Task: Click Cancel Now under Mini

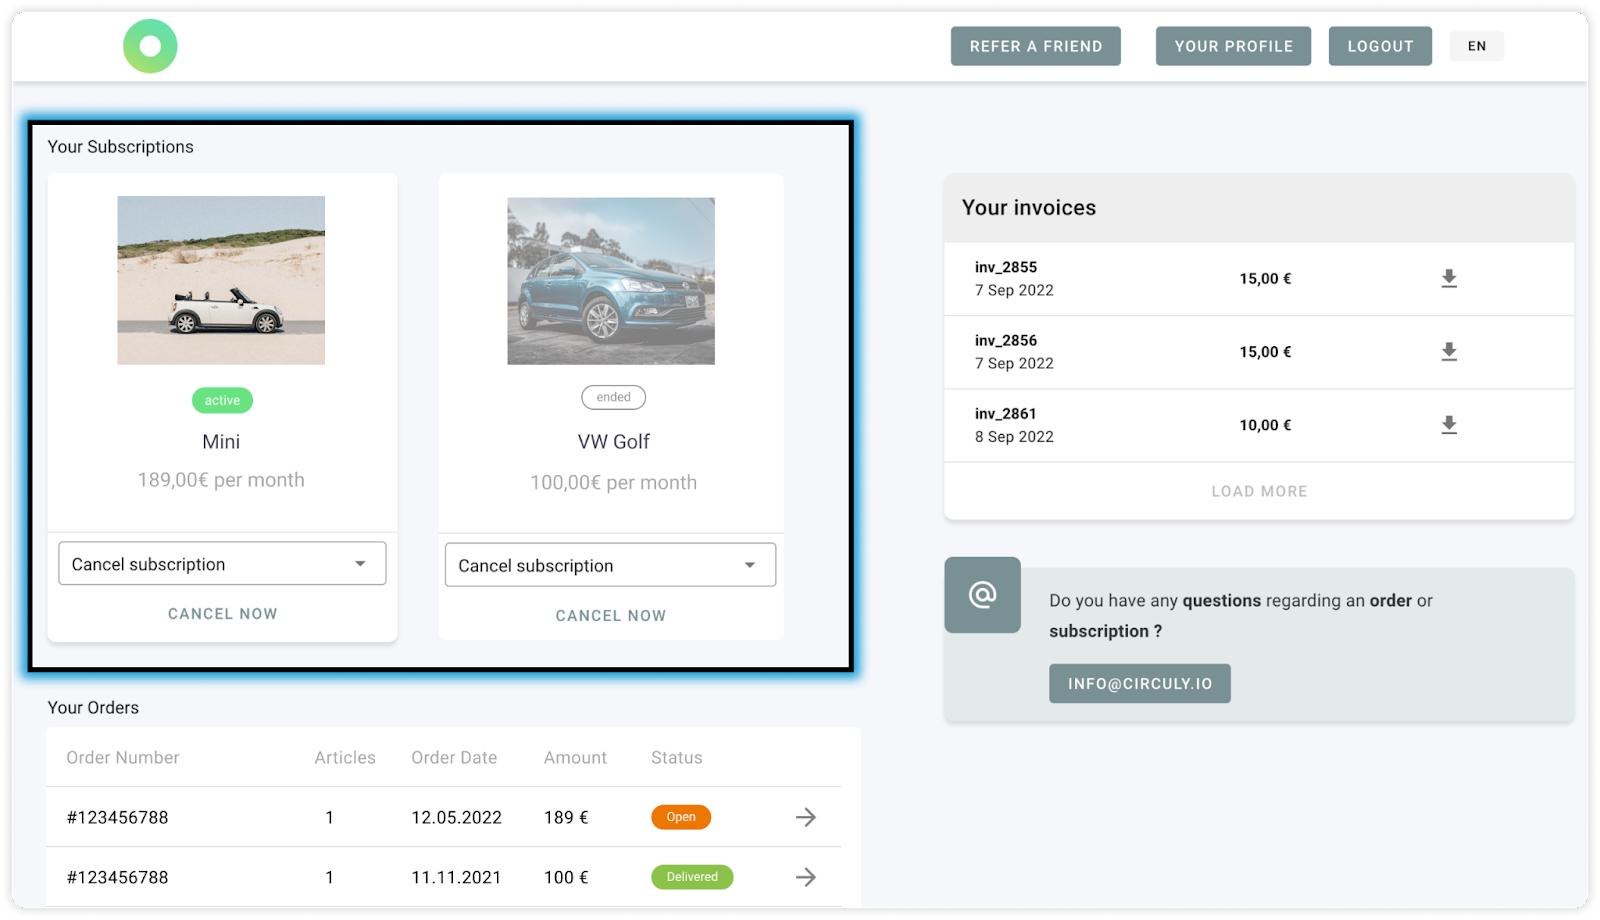Action: 222,614
